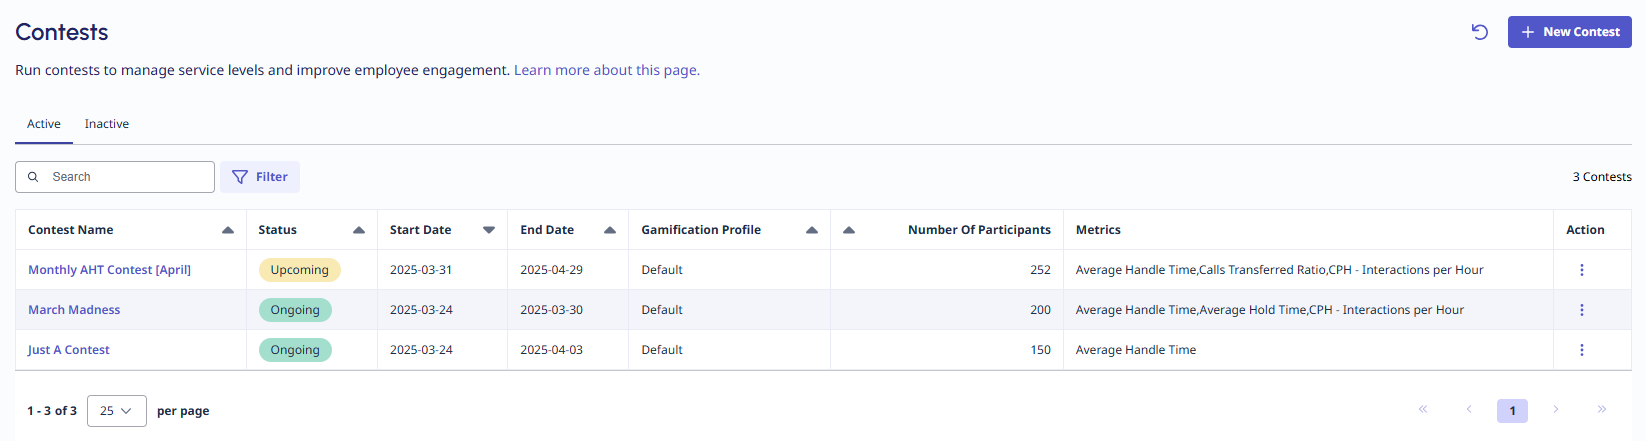The image size is (1646, 441).
Task: Open the Filter options
Action: click(x=260, y=177)
